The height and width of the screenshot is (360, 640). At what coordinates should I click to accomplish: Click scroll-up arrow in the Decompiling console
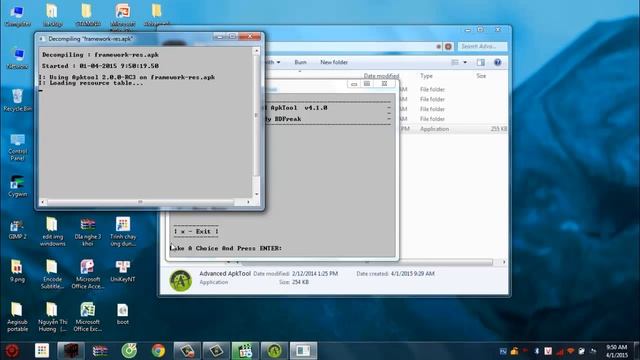tap(256, 51)
